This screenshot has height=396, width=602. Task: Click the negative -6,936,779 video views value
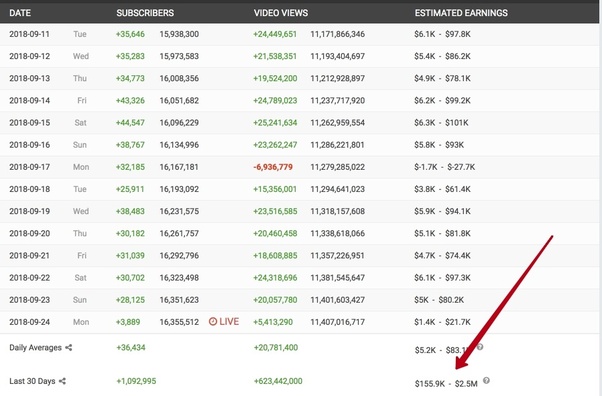click(x=273, y=167)
